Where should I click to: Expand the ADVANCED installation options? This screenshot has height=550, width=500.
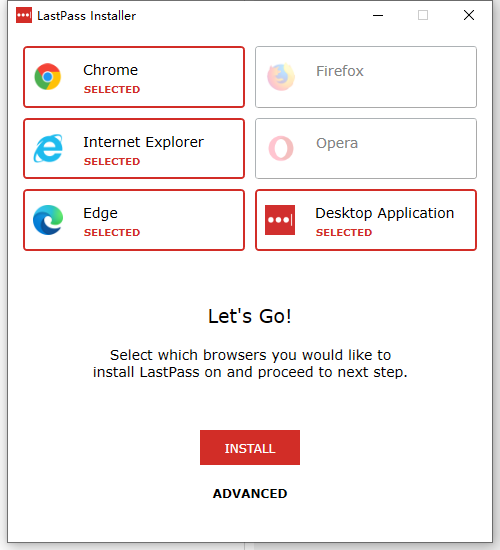click(250, 494)
